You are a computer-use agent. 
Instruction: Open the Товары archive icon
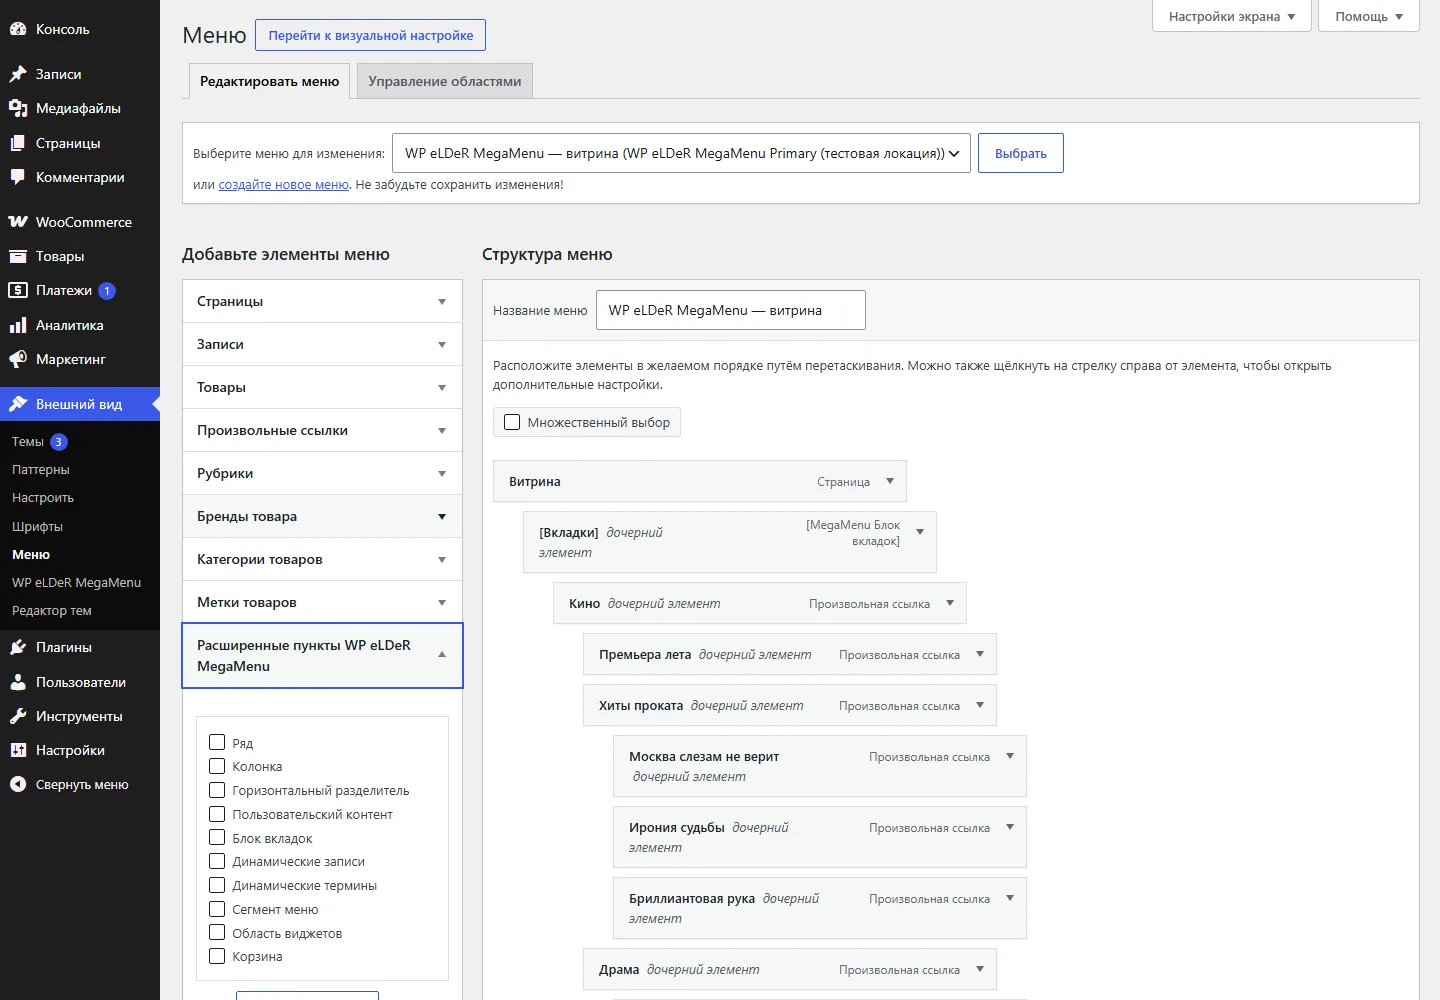click(x=18, y=256)
